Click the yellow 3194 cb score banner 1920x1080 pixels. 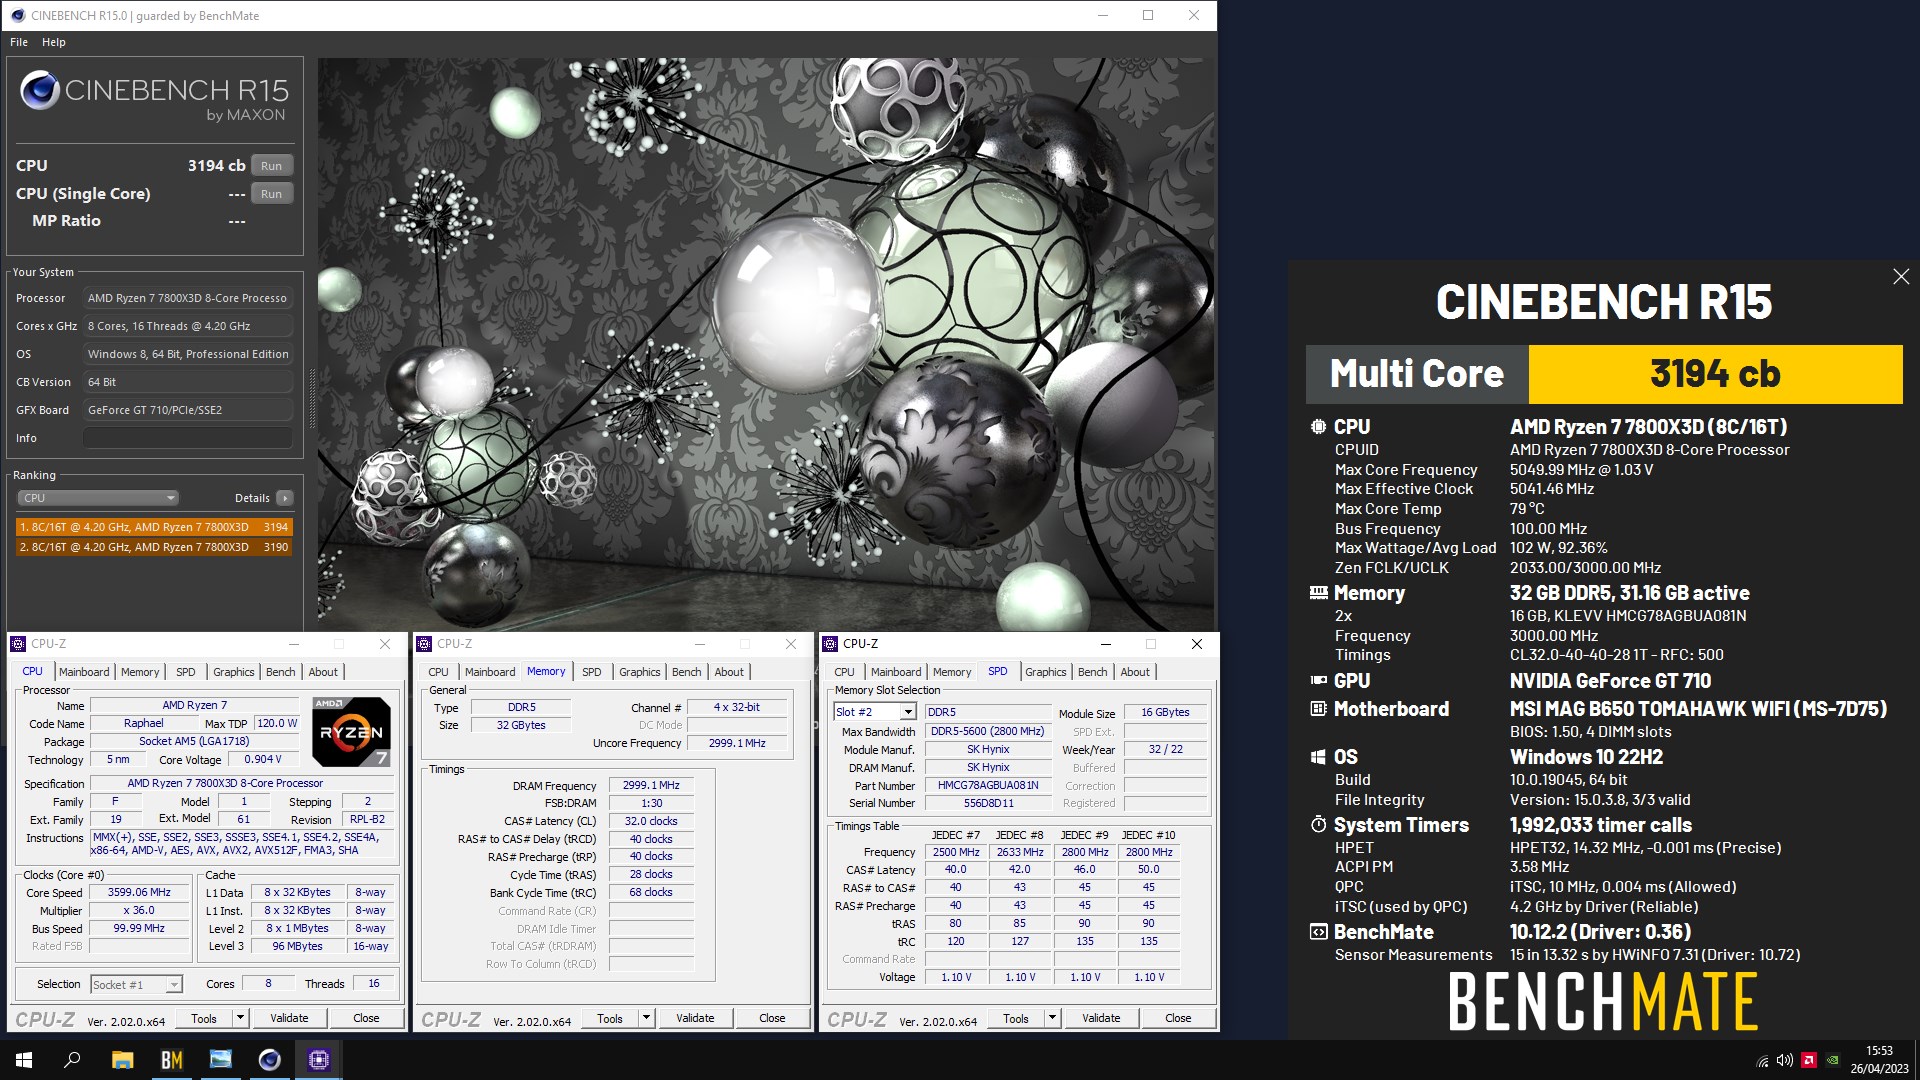coord(1715,374)
